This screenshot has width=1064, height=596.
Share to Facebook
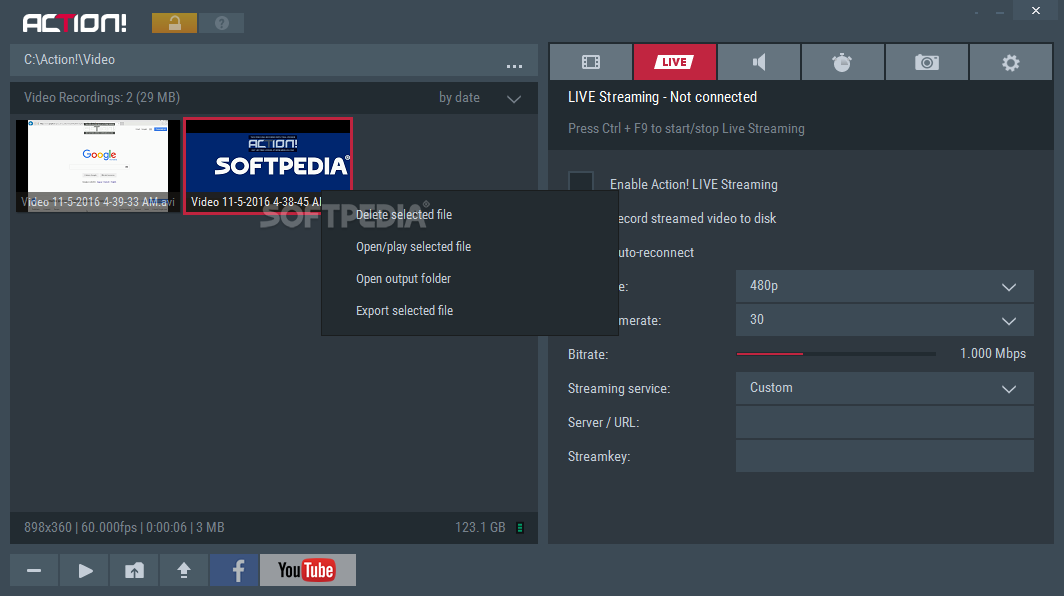click(x=234, y=570)
